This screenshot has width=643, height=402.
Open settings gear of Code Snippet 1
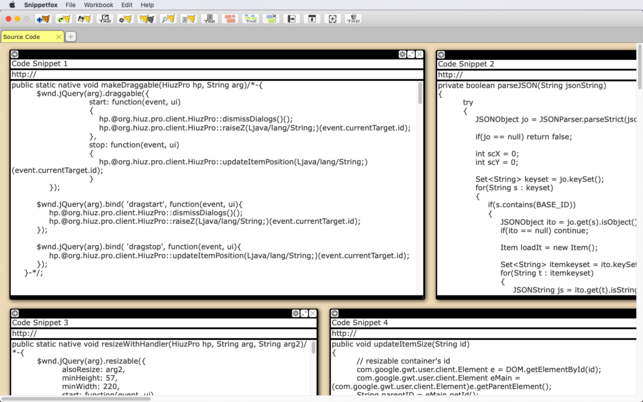[402, 54]
